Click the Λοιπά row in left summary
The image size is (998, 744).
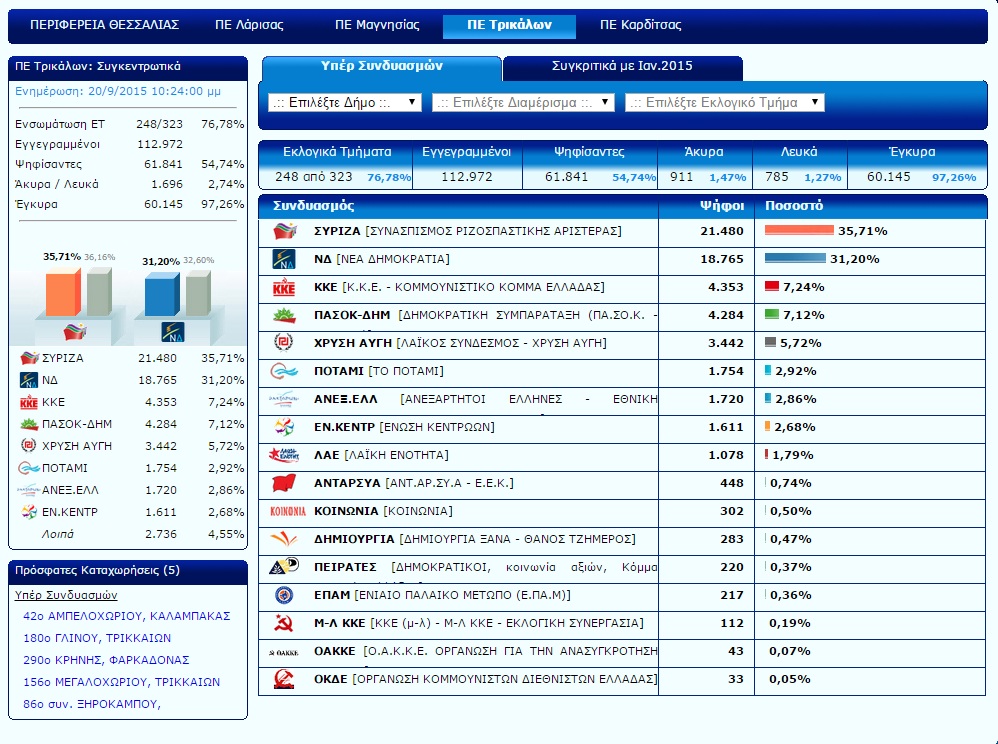pos(129,534)
